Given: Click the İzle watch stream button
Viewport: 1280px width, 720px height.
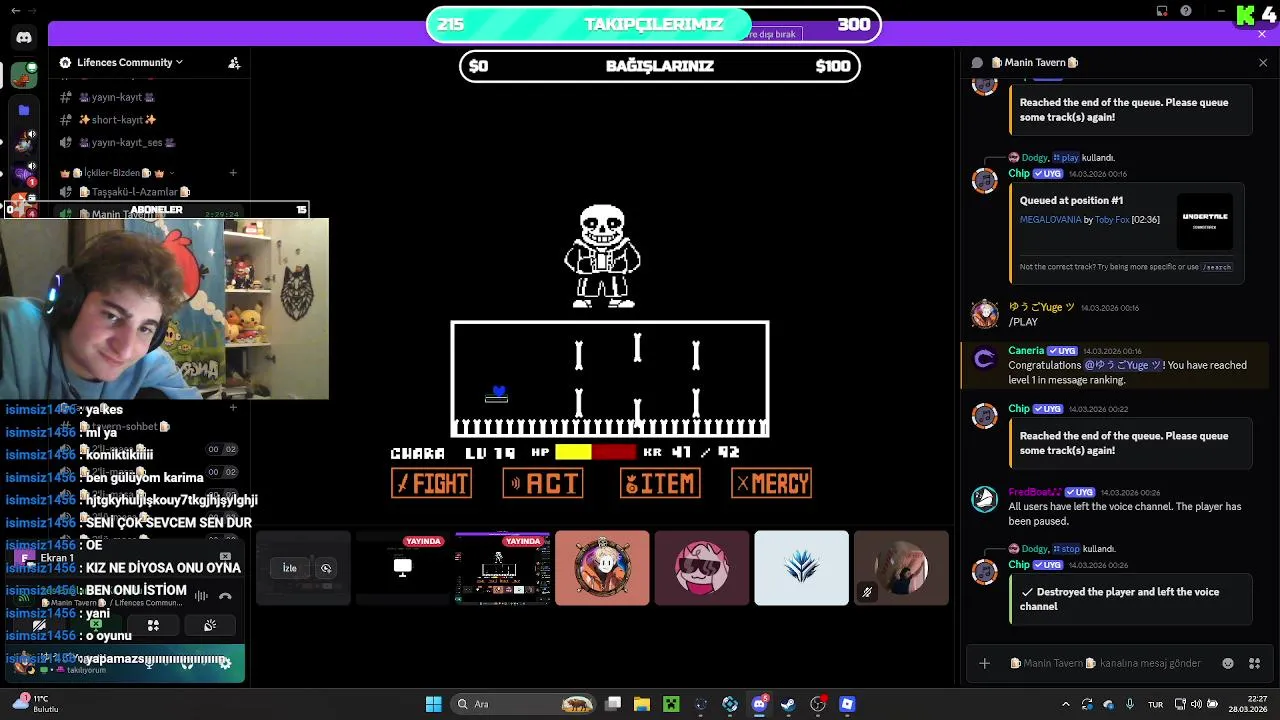Looking at the screenshot, I should tap(289, 568).
